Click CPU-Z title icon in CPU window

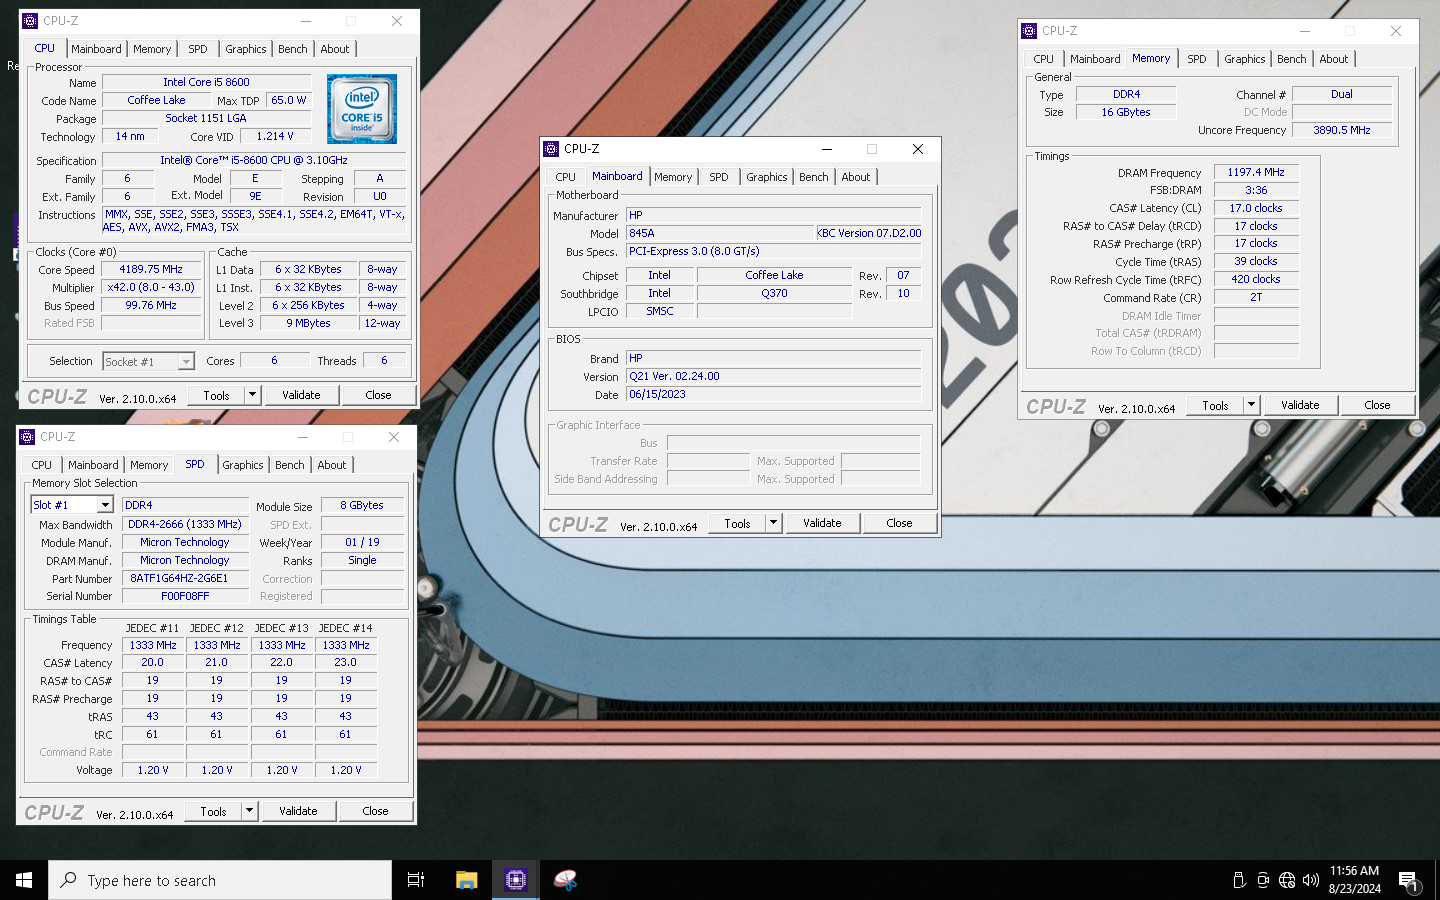click(x=31, y=21)
